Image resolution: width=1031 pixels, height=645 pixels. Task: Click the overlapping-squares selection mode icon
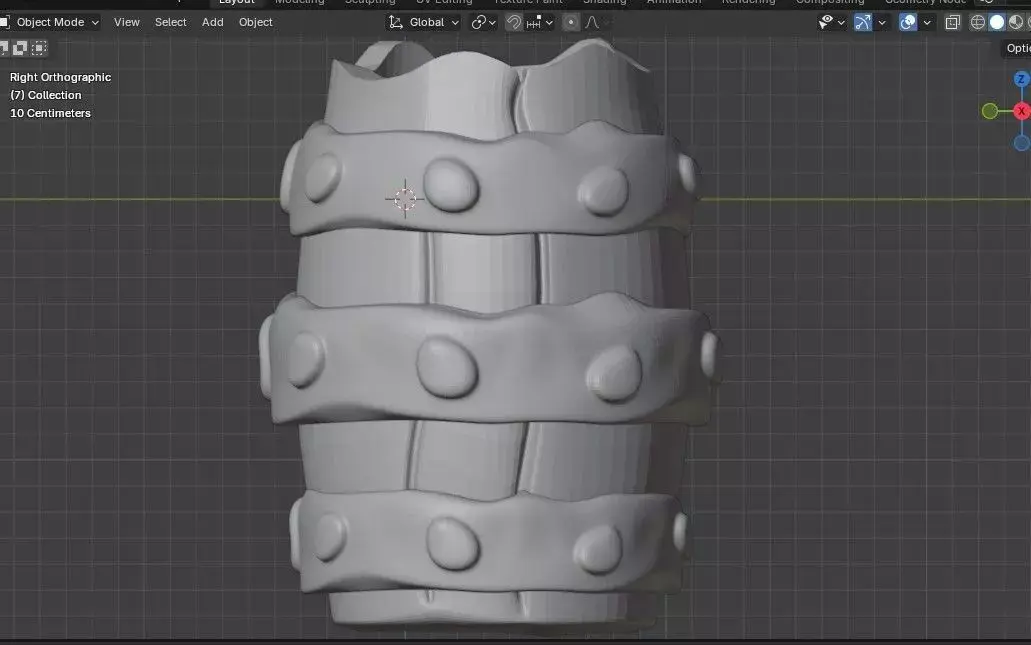20,48
